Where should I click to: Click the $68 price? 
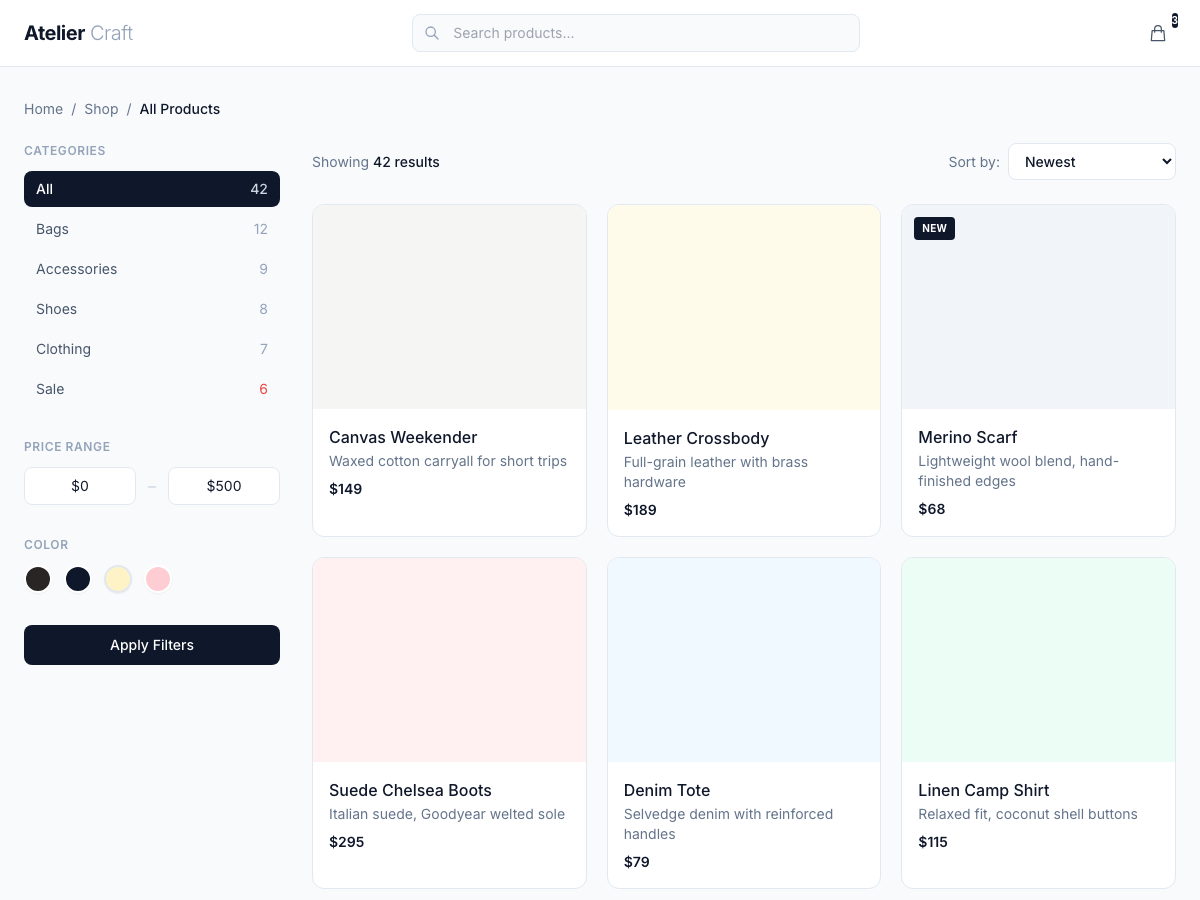(932, 509)
